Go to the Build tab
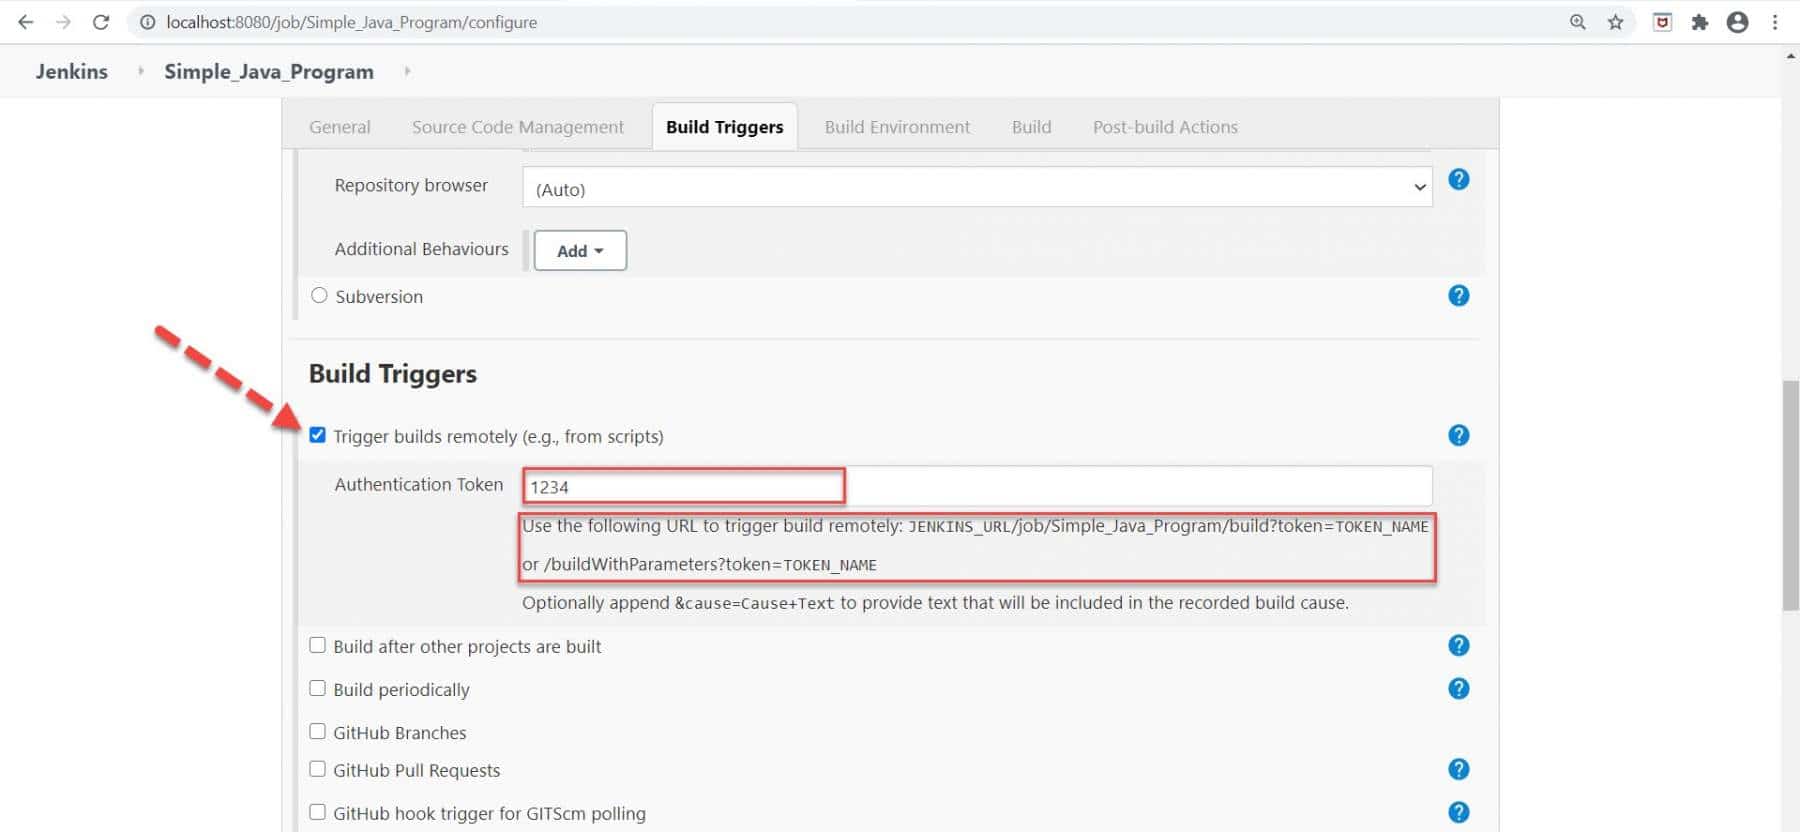 [x=1031, y=127]
